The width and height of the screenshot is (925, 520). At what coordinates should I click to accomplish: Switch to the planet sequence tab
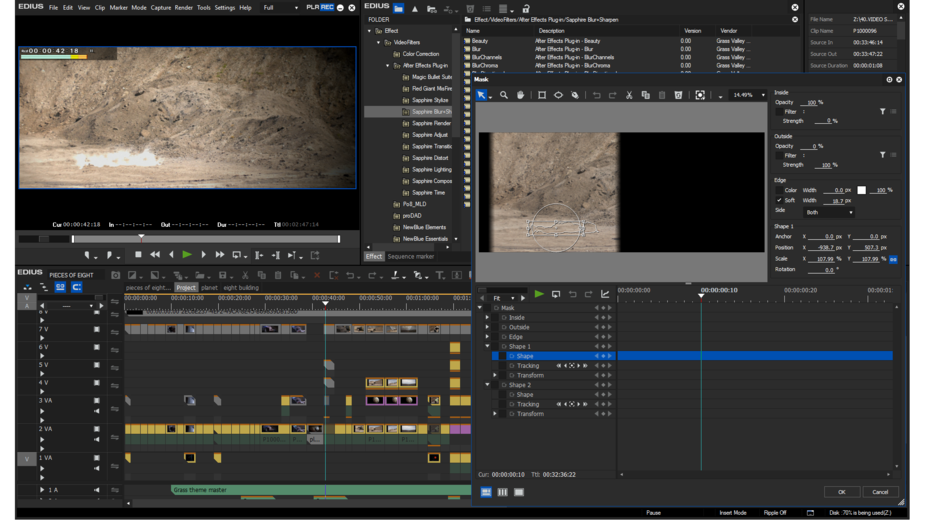[209, 288]
